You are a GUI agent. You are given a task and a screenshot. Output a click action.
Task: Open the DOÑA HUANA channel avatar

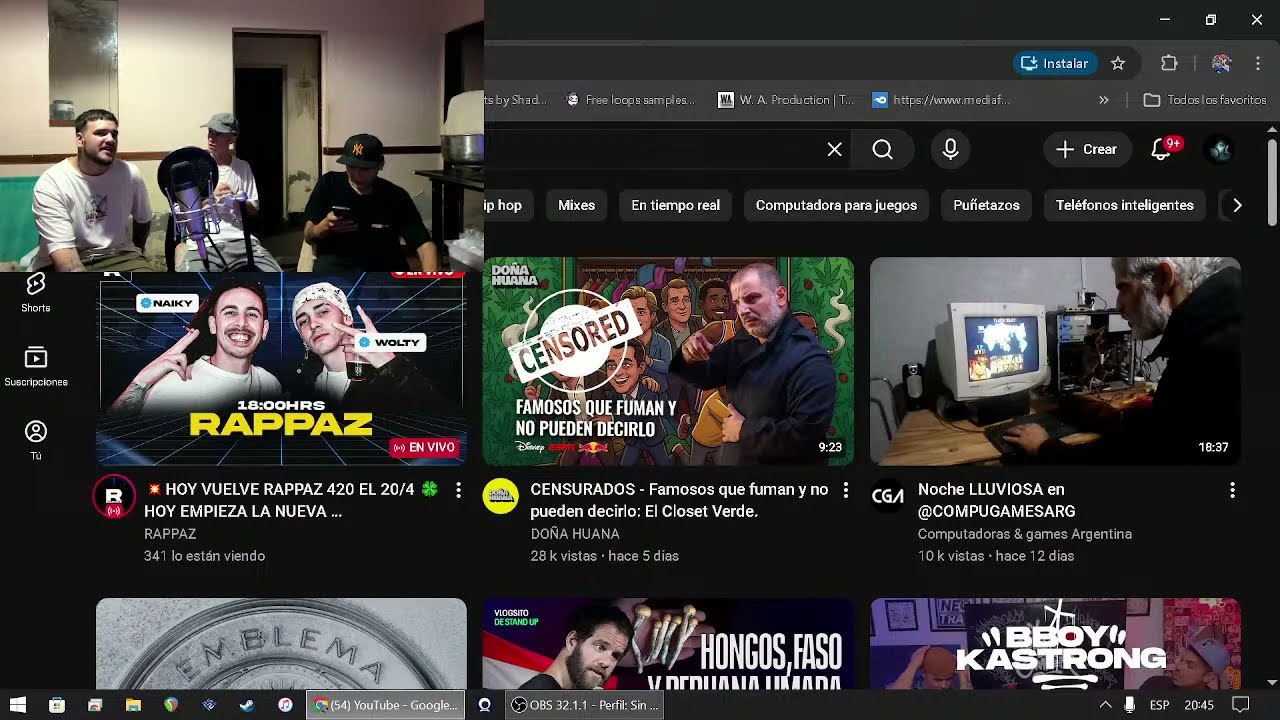point(500,496)
